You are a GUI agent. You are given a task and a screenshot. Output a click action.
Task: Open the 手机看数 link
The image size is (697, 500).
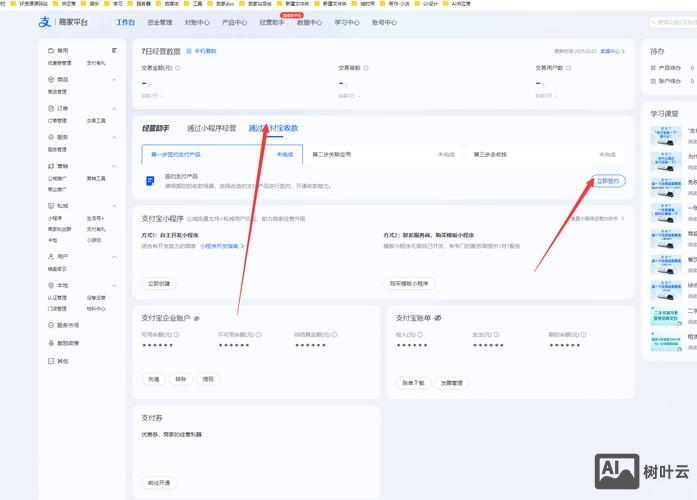(201, 51)
